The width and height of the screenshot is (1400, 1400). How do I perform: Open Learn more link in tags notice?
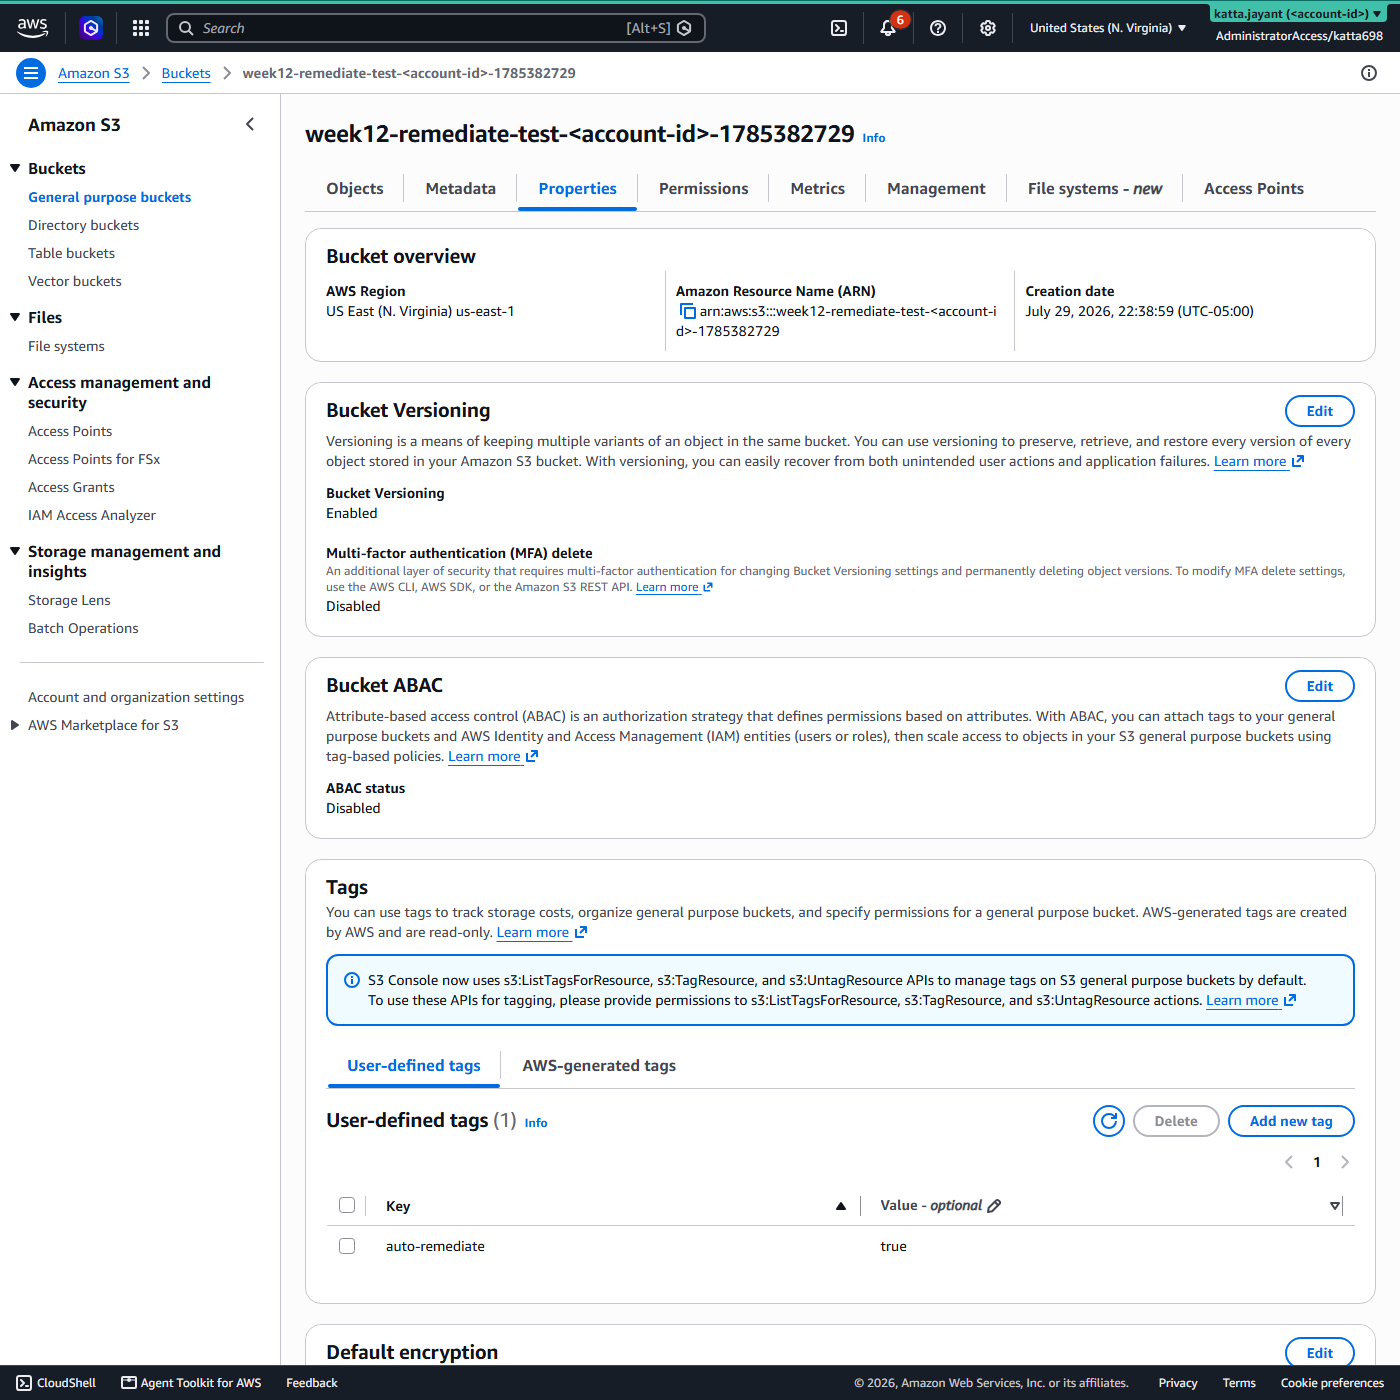[x=1250, y=1000]
